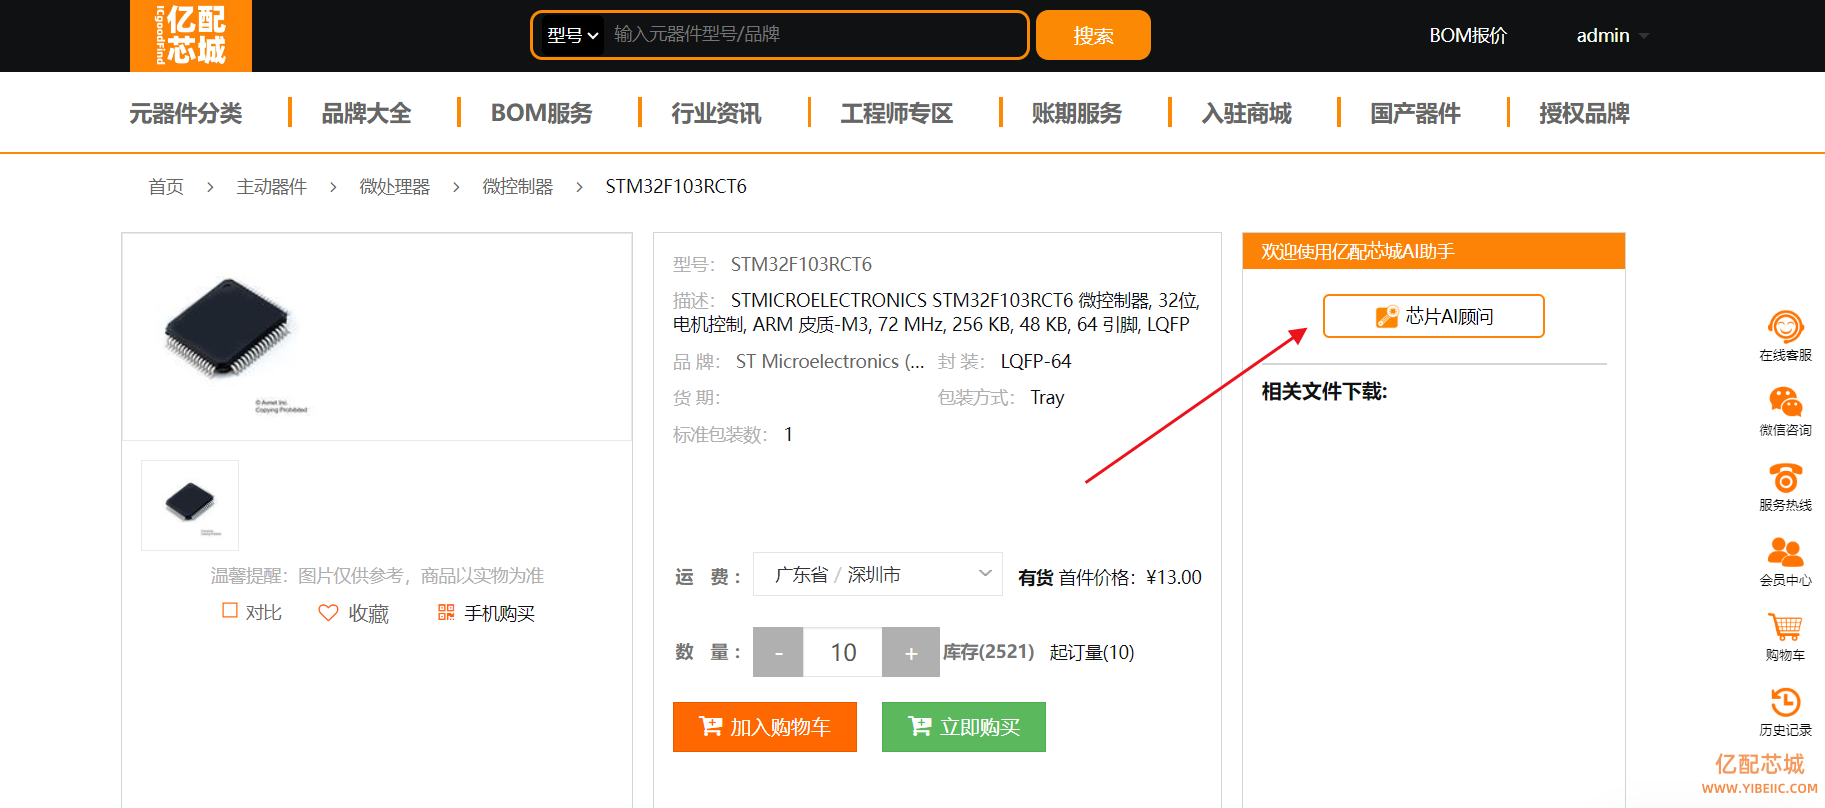The height and width of the screenshot is (808, 1825).
Task: Click the mobile purchase QR code icon
Action: (446, 612)
